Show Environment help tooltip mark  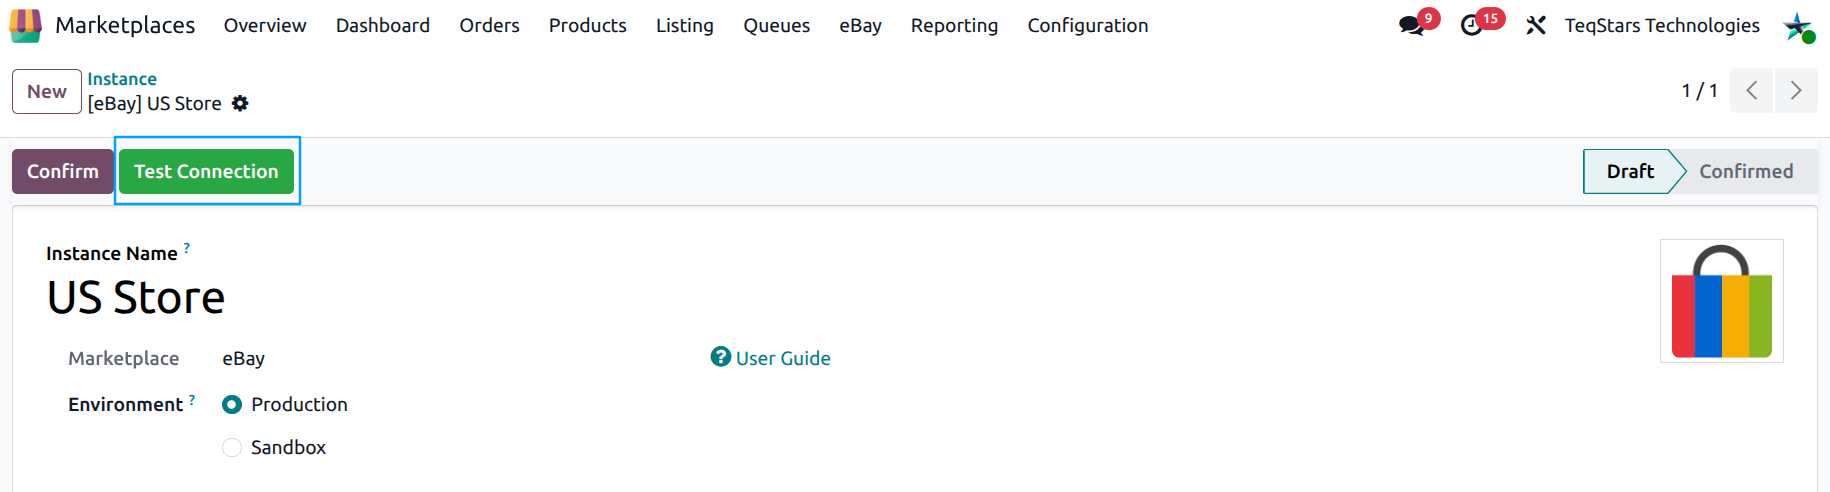[192, 399]
